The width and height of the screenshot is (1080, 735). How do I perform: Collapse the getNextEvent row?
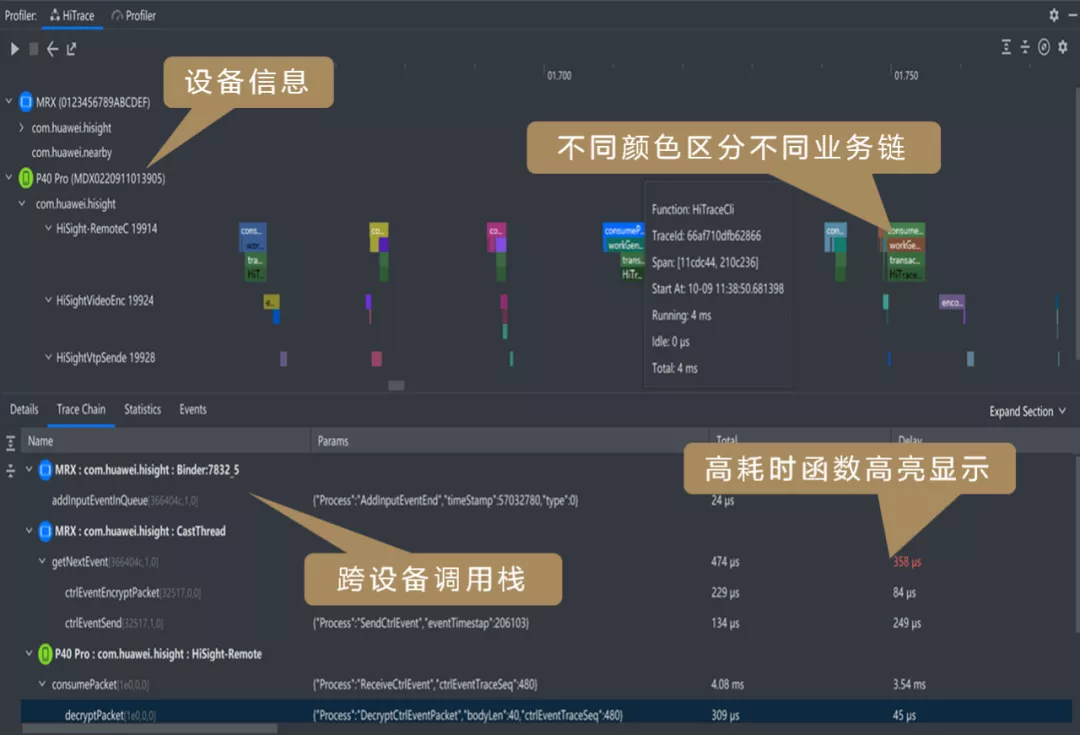pos(42,561)
